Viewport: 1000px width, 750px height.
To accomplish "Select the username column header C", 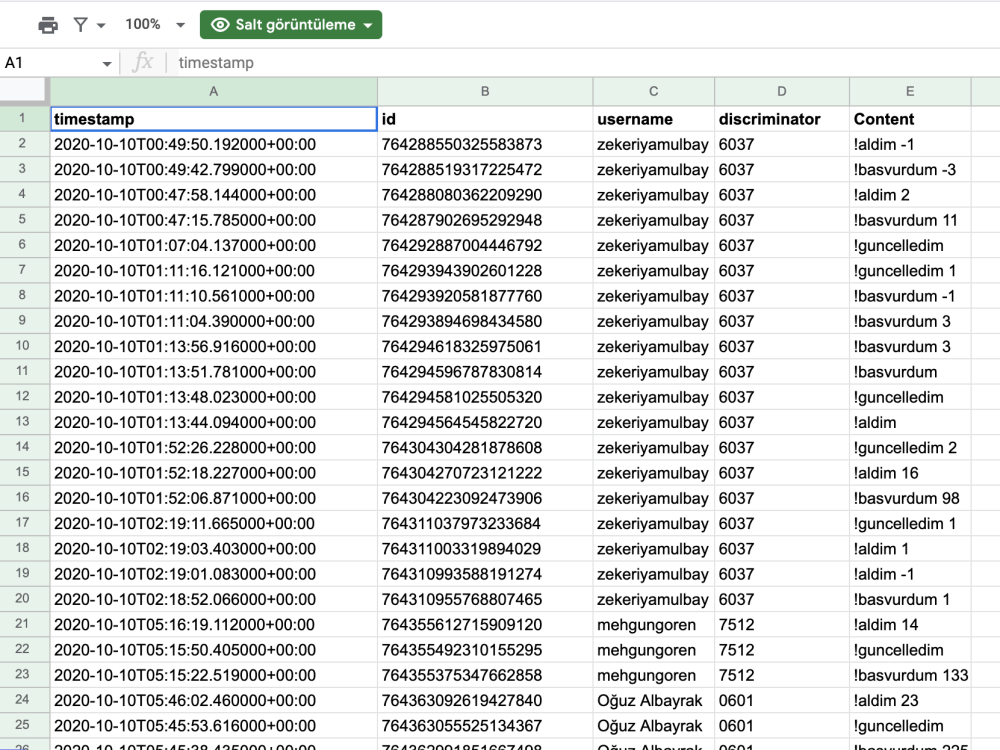I will tap(654, 91).
